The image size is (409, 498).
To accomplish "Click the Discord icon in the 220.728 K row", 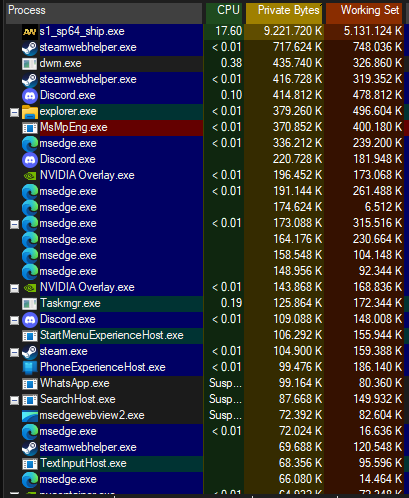I will click(x=30, y=159).
